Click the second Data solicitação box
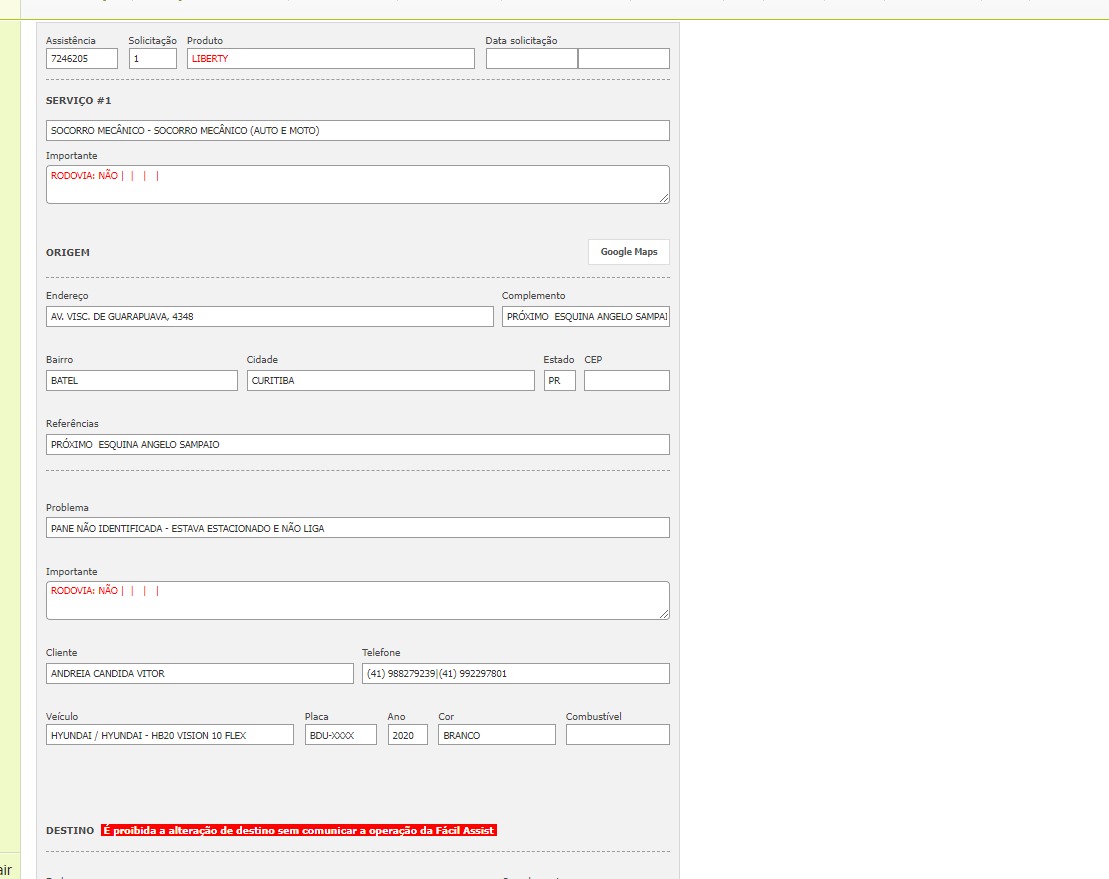 [623, 59]
